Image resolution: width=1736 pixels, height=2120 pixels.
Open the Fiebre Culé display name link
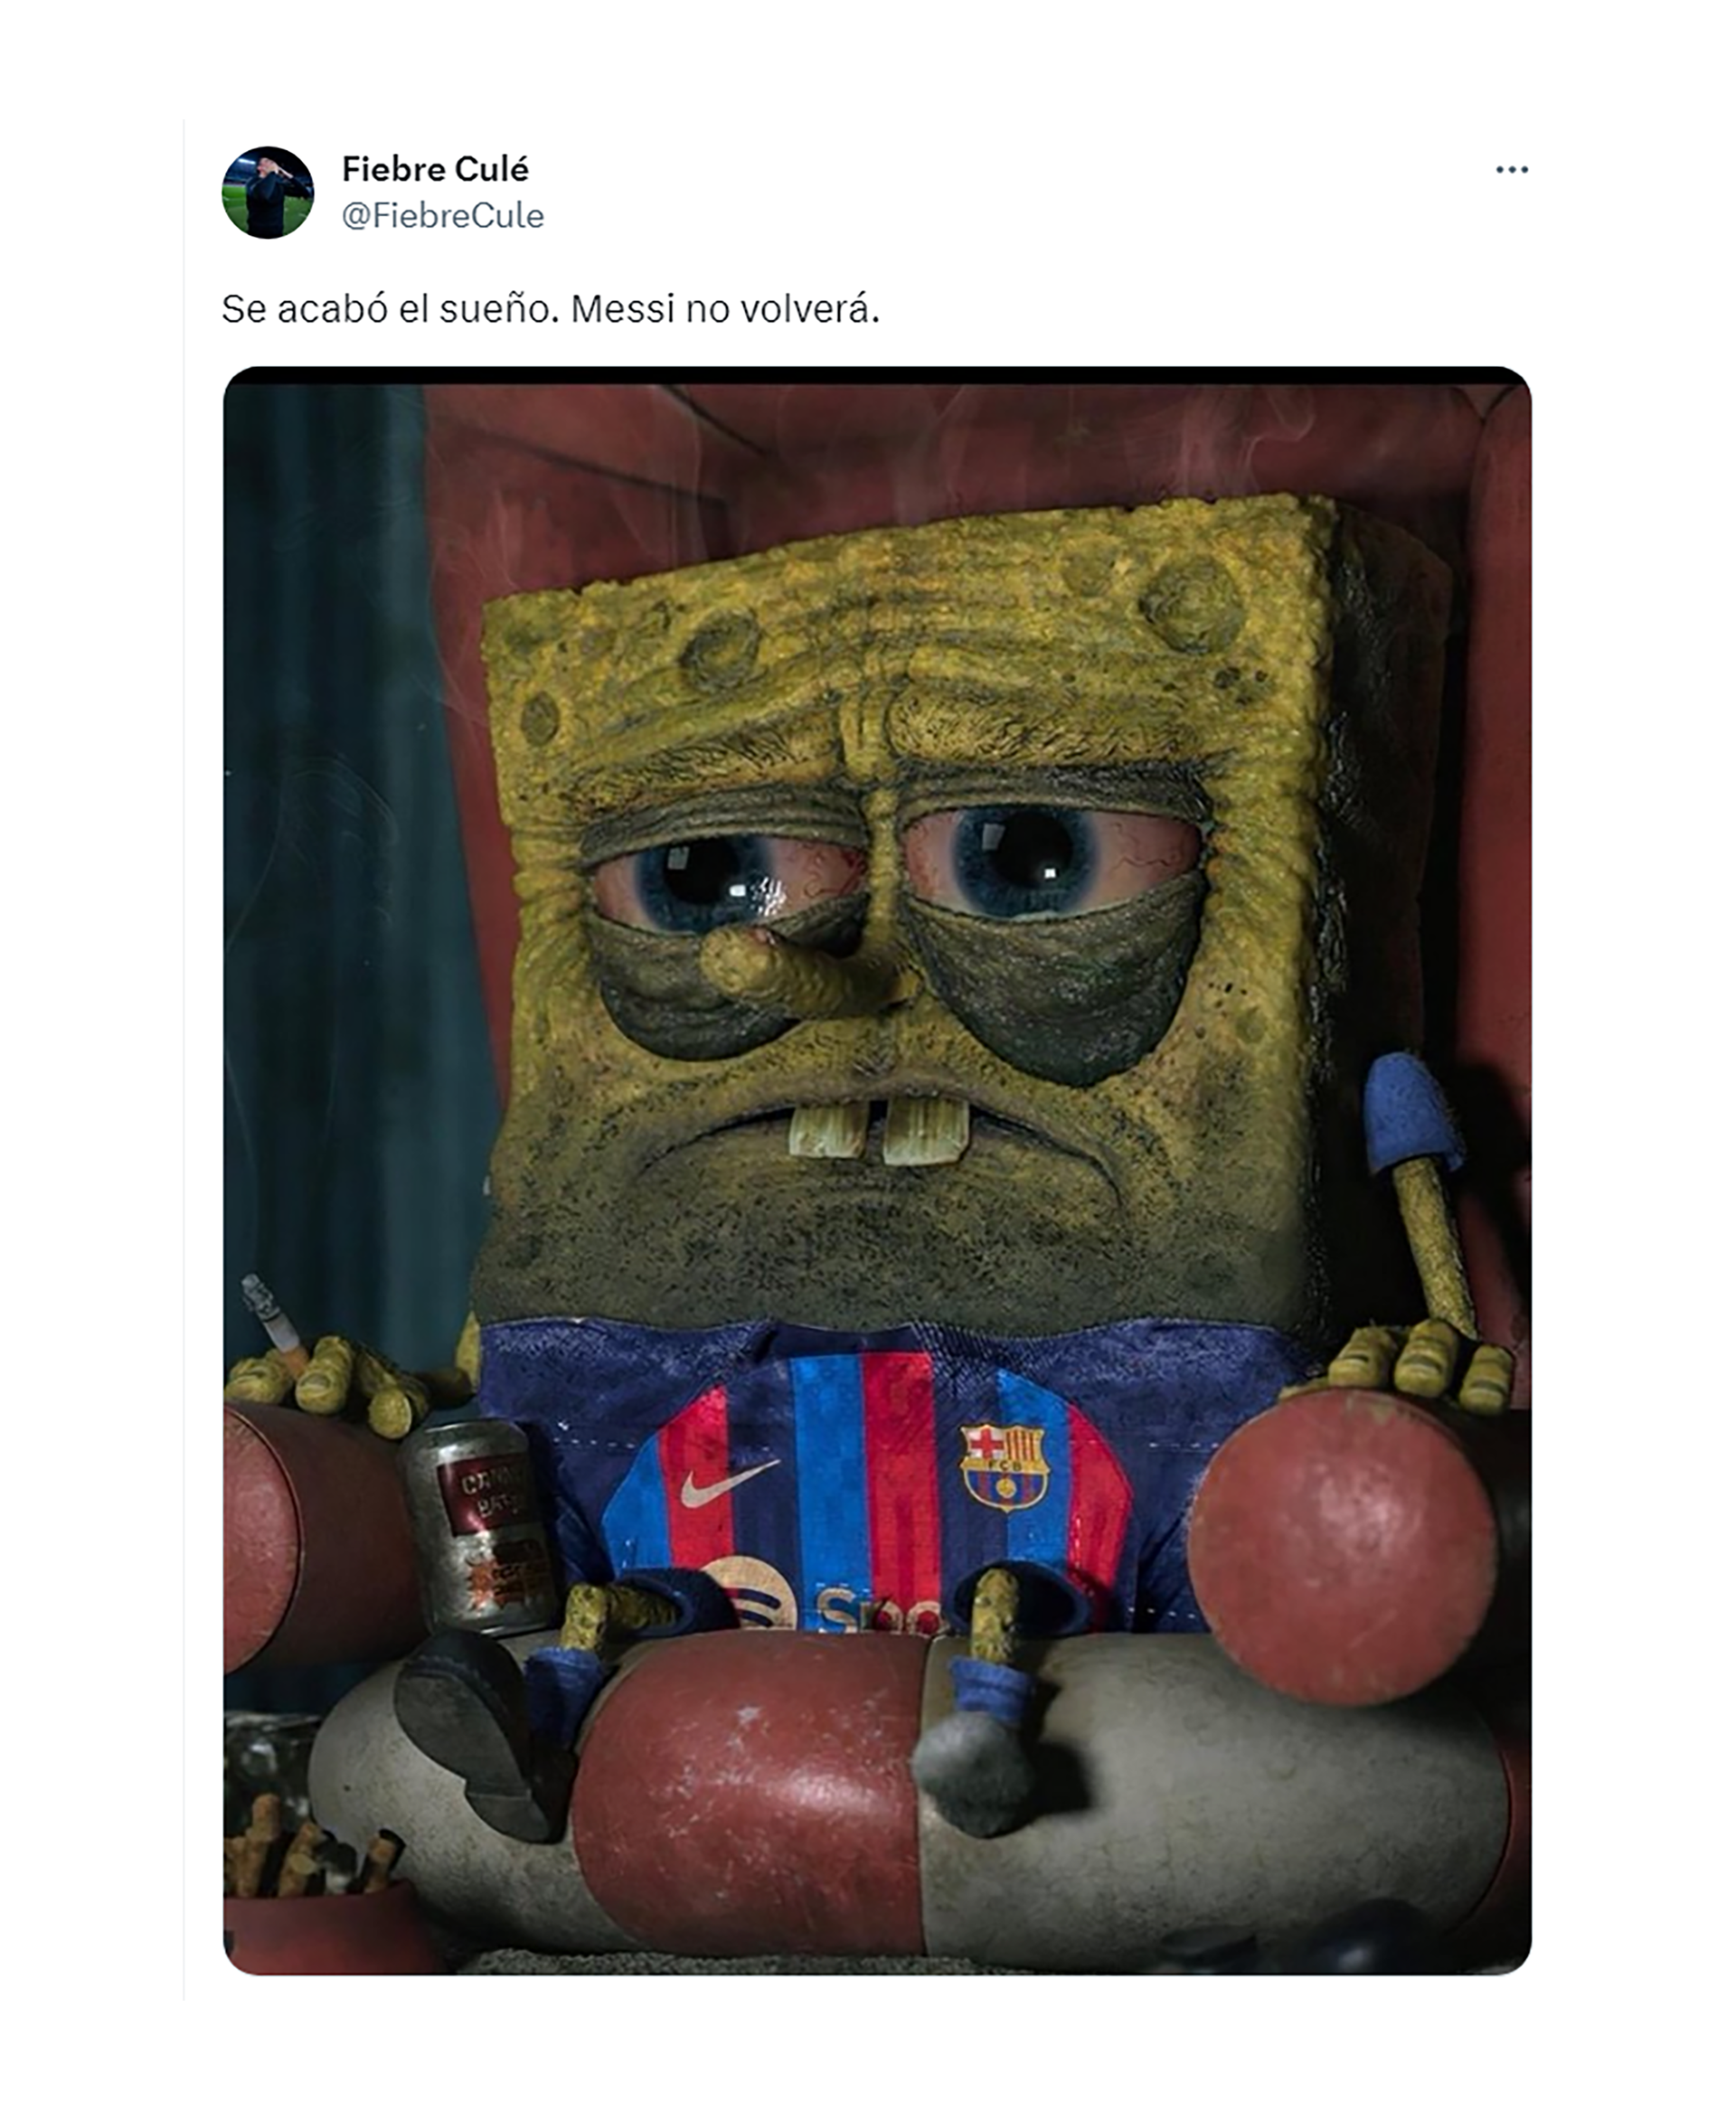tap(435, 169)
